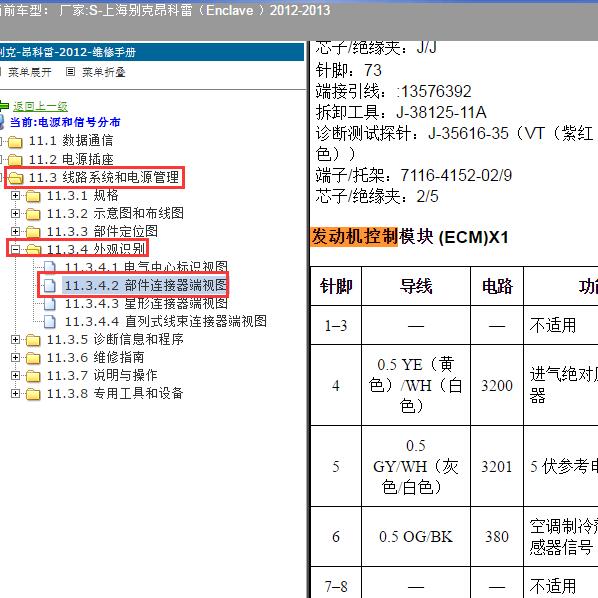Click the 11.3.5 诊断信息和程序 folder icon
Viewport: 598px width, 598px height.
(33, 340)
